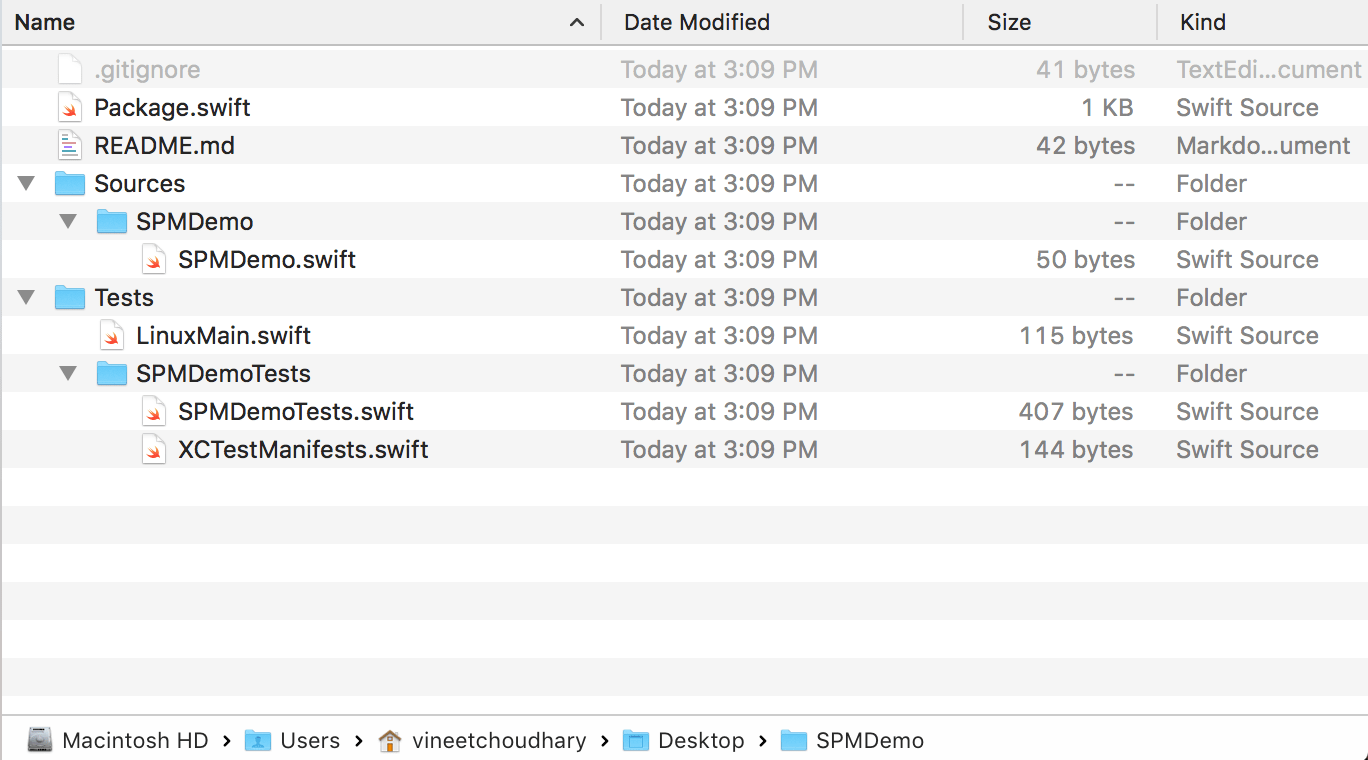The width and height of the screenshot is (1368, 760).
Task: Click the .gitignore file icon
Action: 69,70
